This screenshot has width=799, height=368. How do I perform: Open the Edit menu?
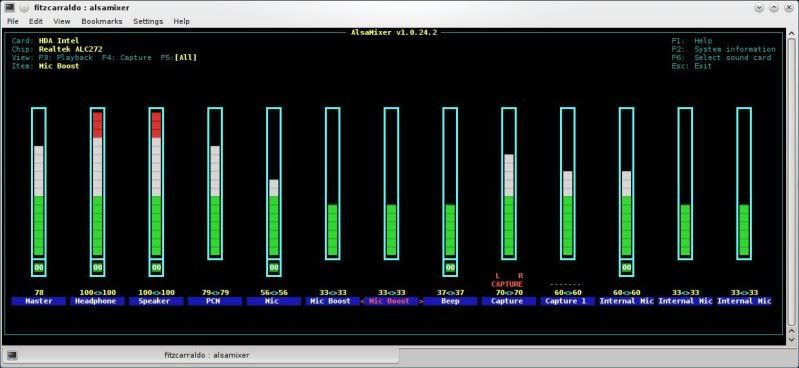(36, 21)
